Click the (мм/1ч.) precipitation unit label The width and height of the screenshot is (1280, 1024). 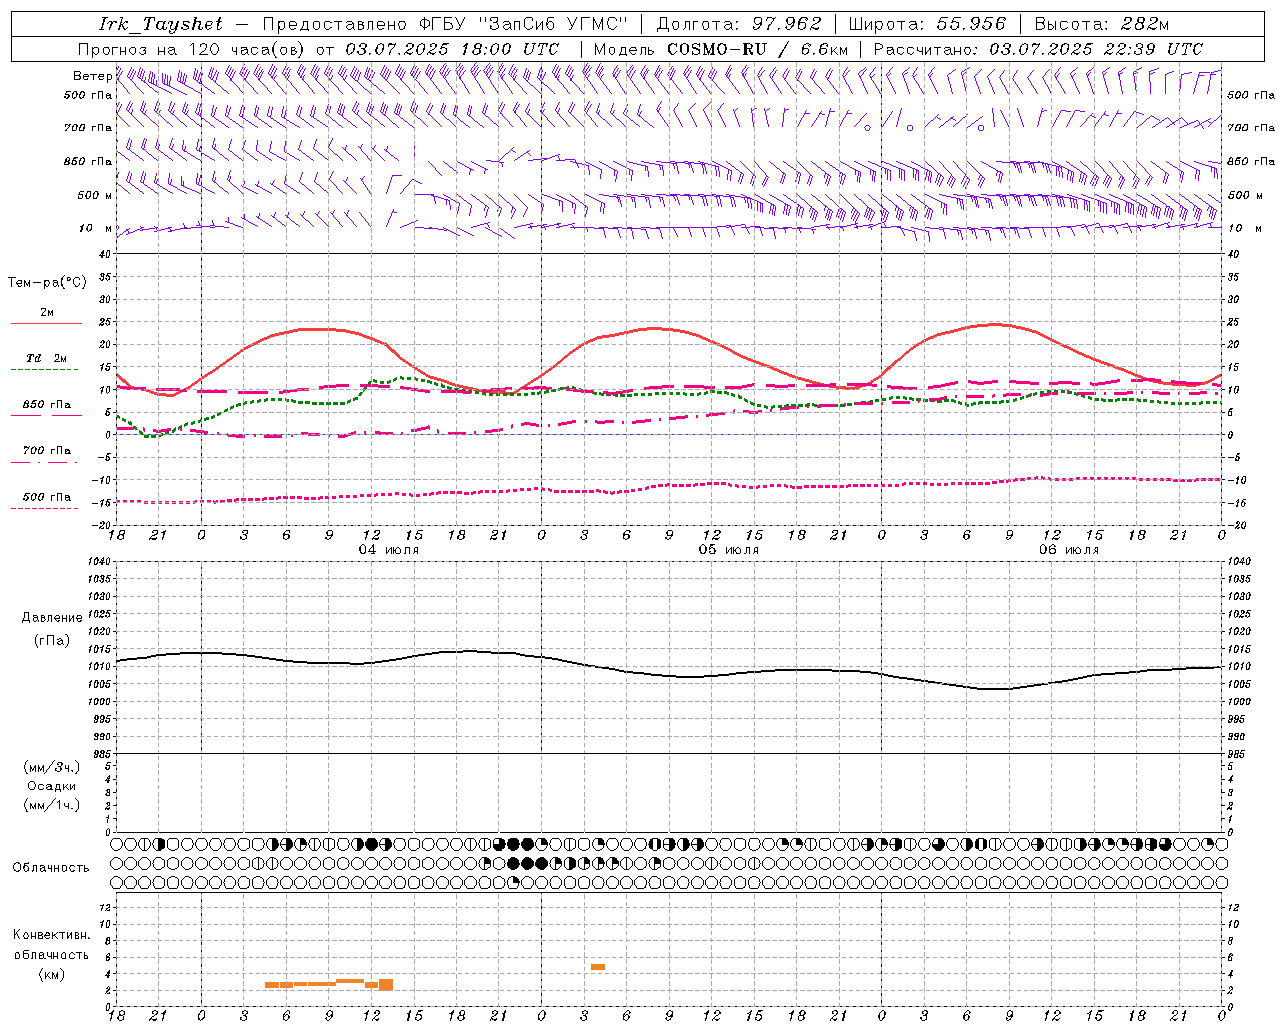tap(52, 805)
